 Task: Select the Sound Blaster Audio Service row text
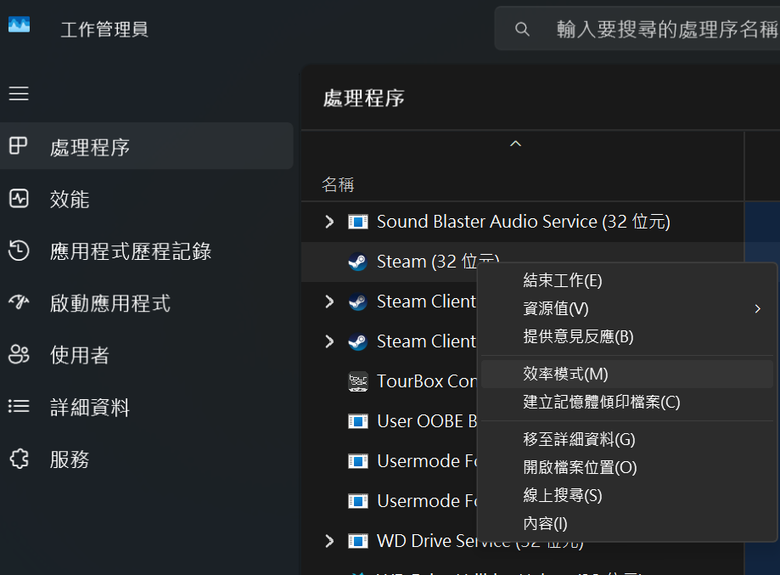523,222
